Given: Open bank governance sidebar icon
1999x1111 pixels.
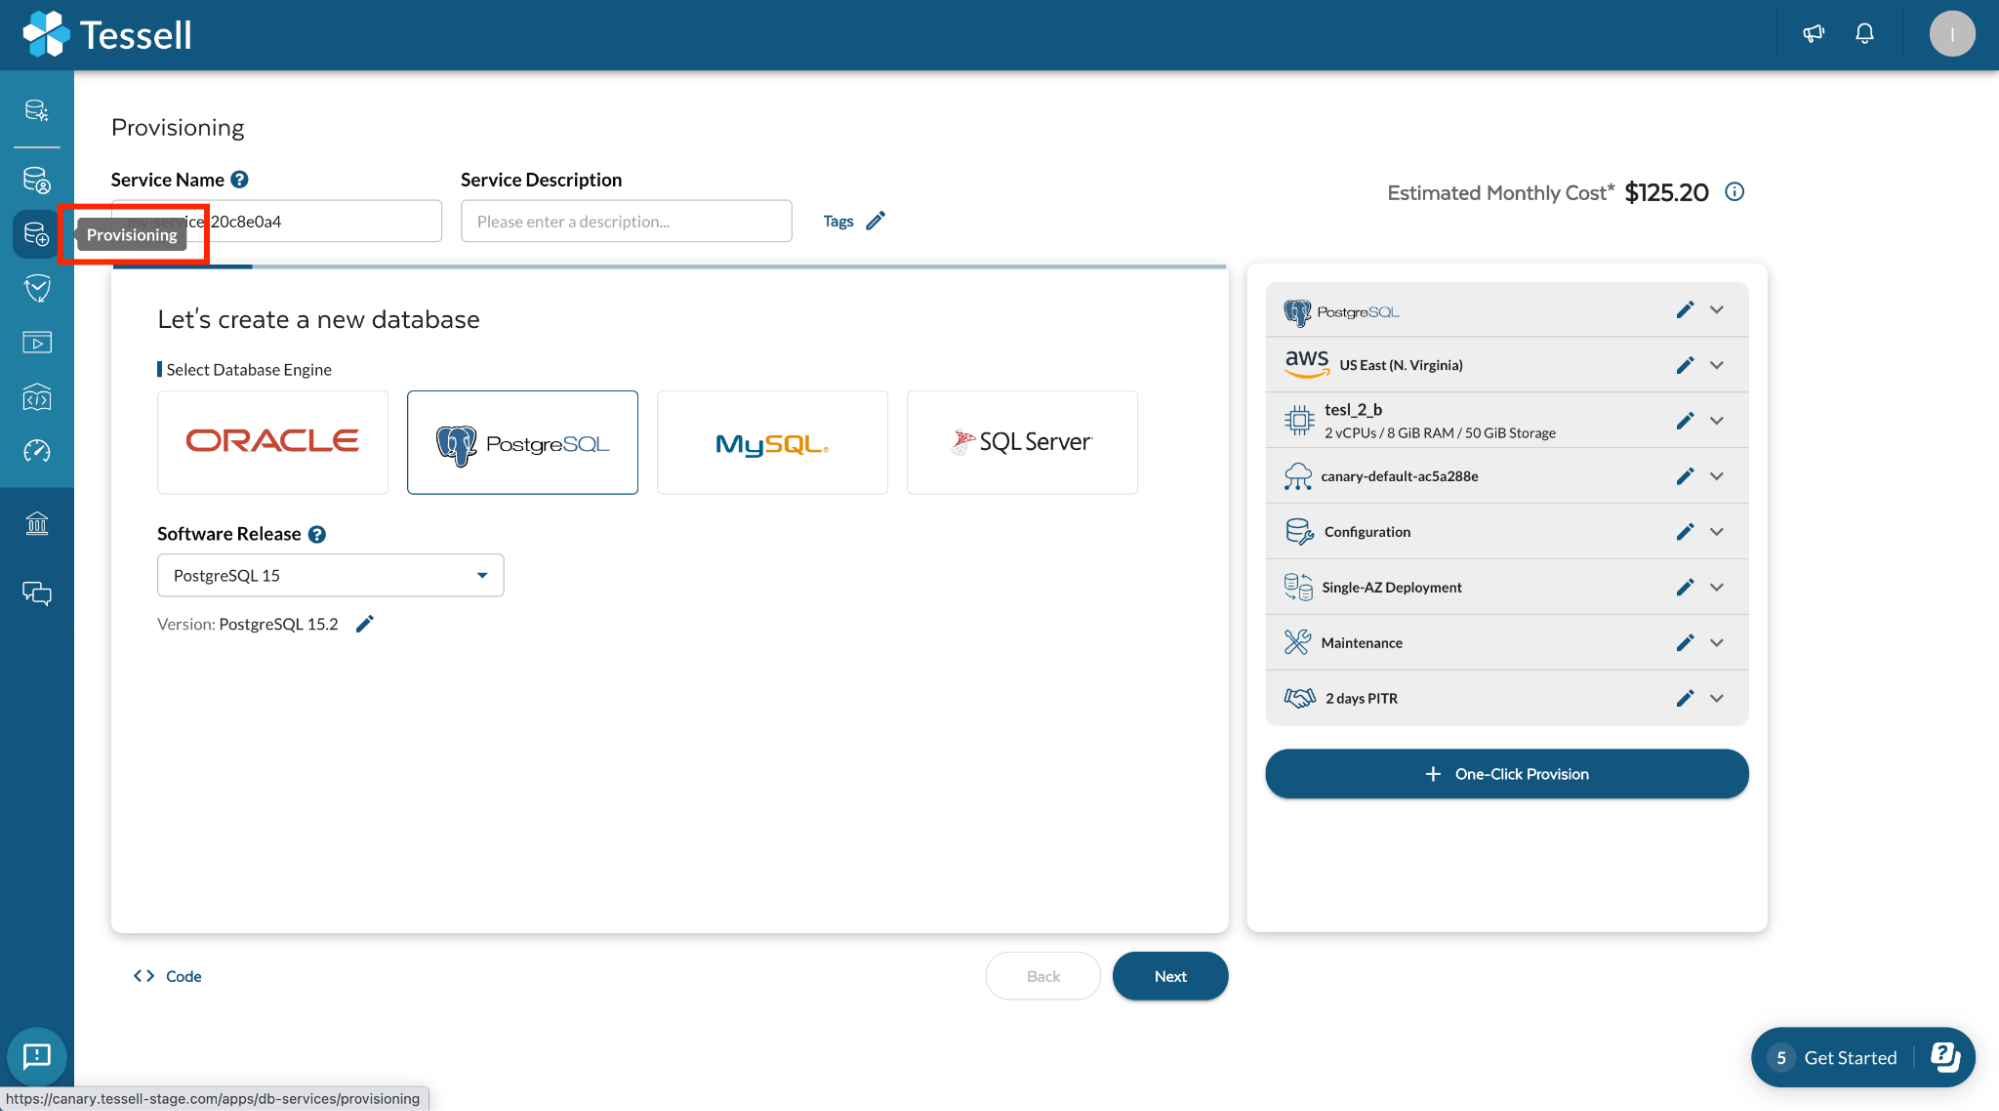Looking at the screenshot, I should [x=37, y=523].
